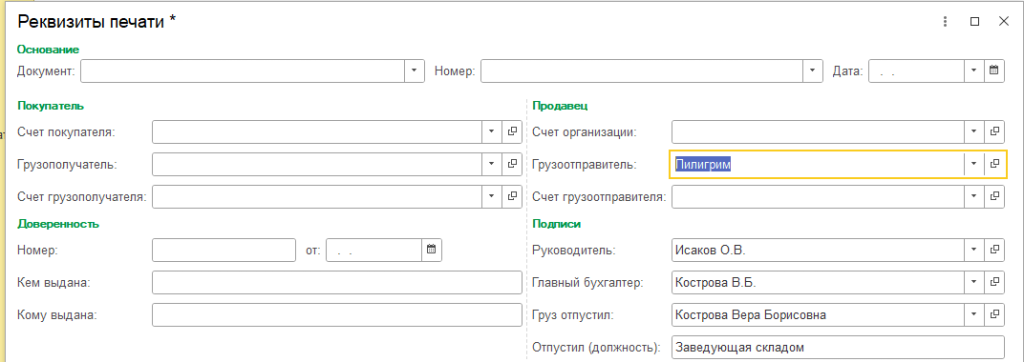The height and width of the screenshot is (362, 1024).
Task: Expand the Груз отпустил dropdown
Action: click(x=974, y=314)
